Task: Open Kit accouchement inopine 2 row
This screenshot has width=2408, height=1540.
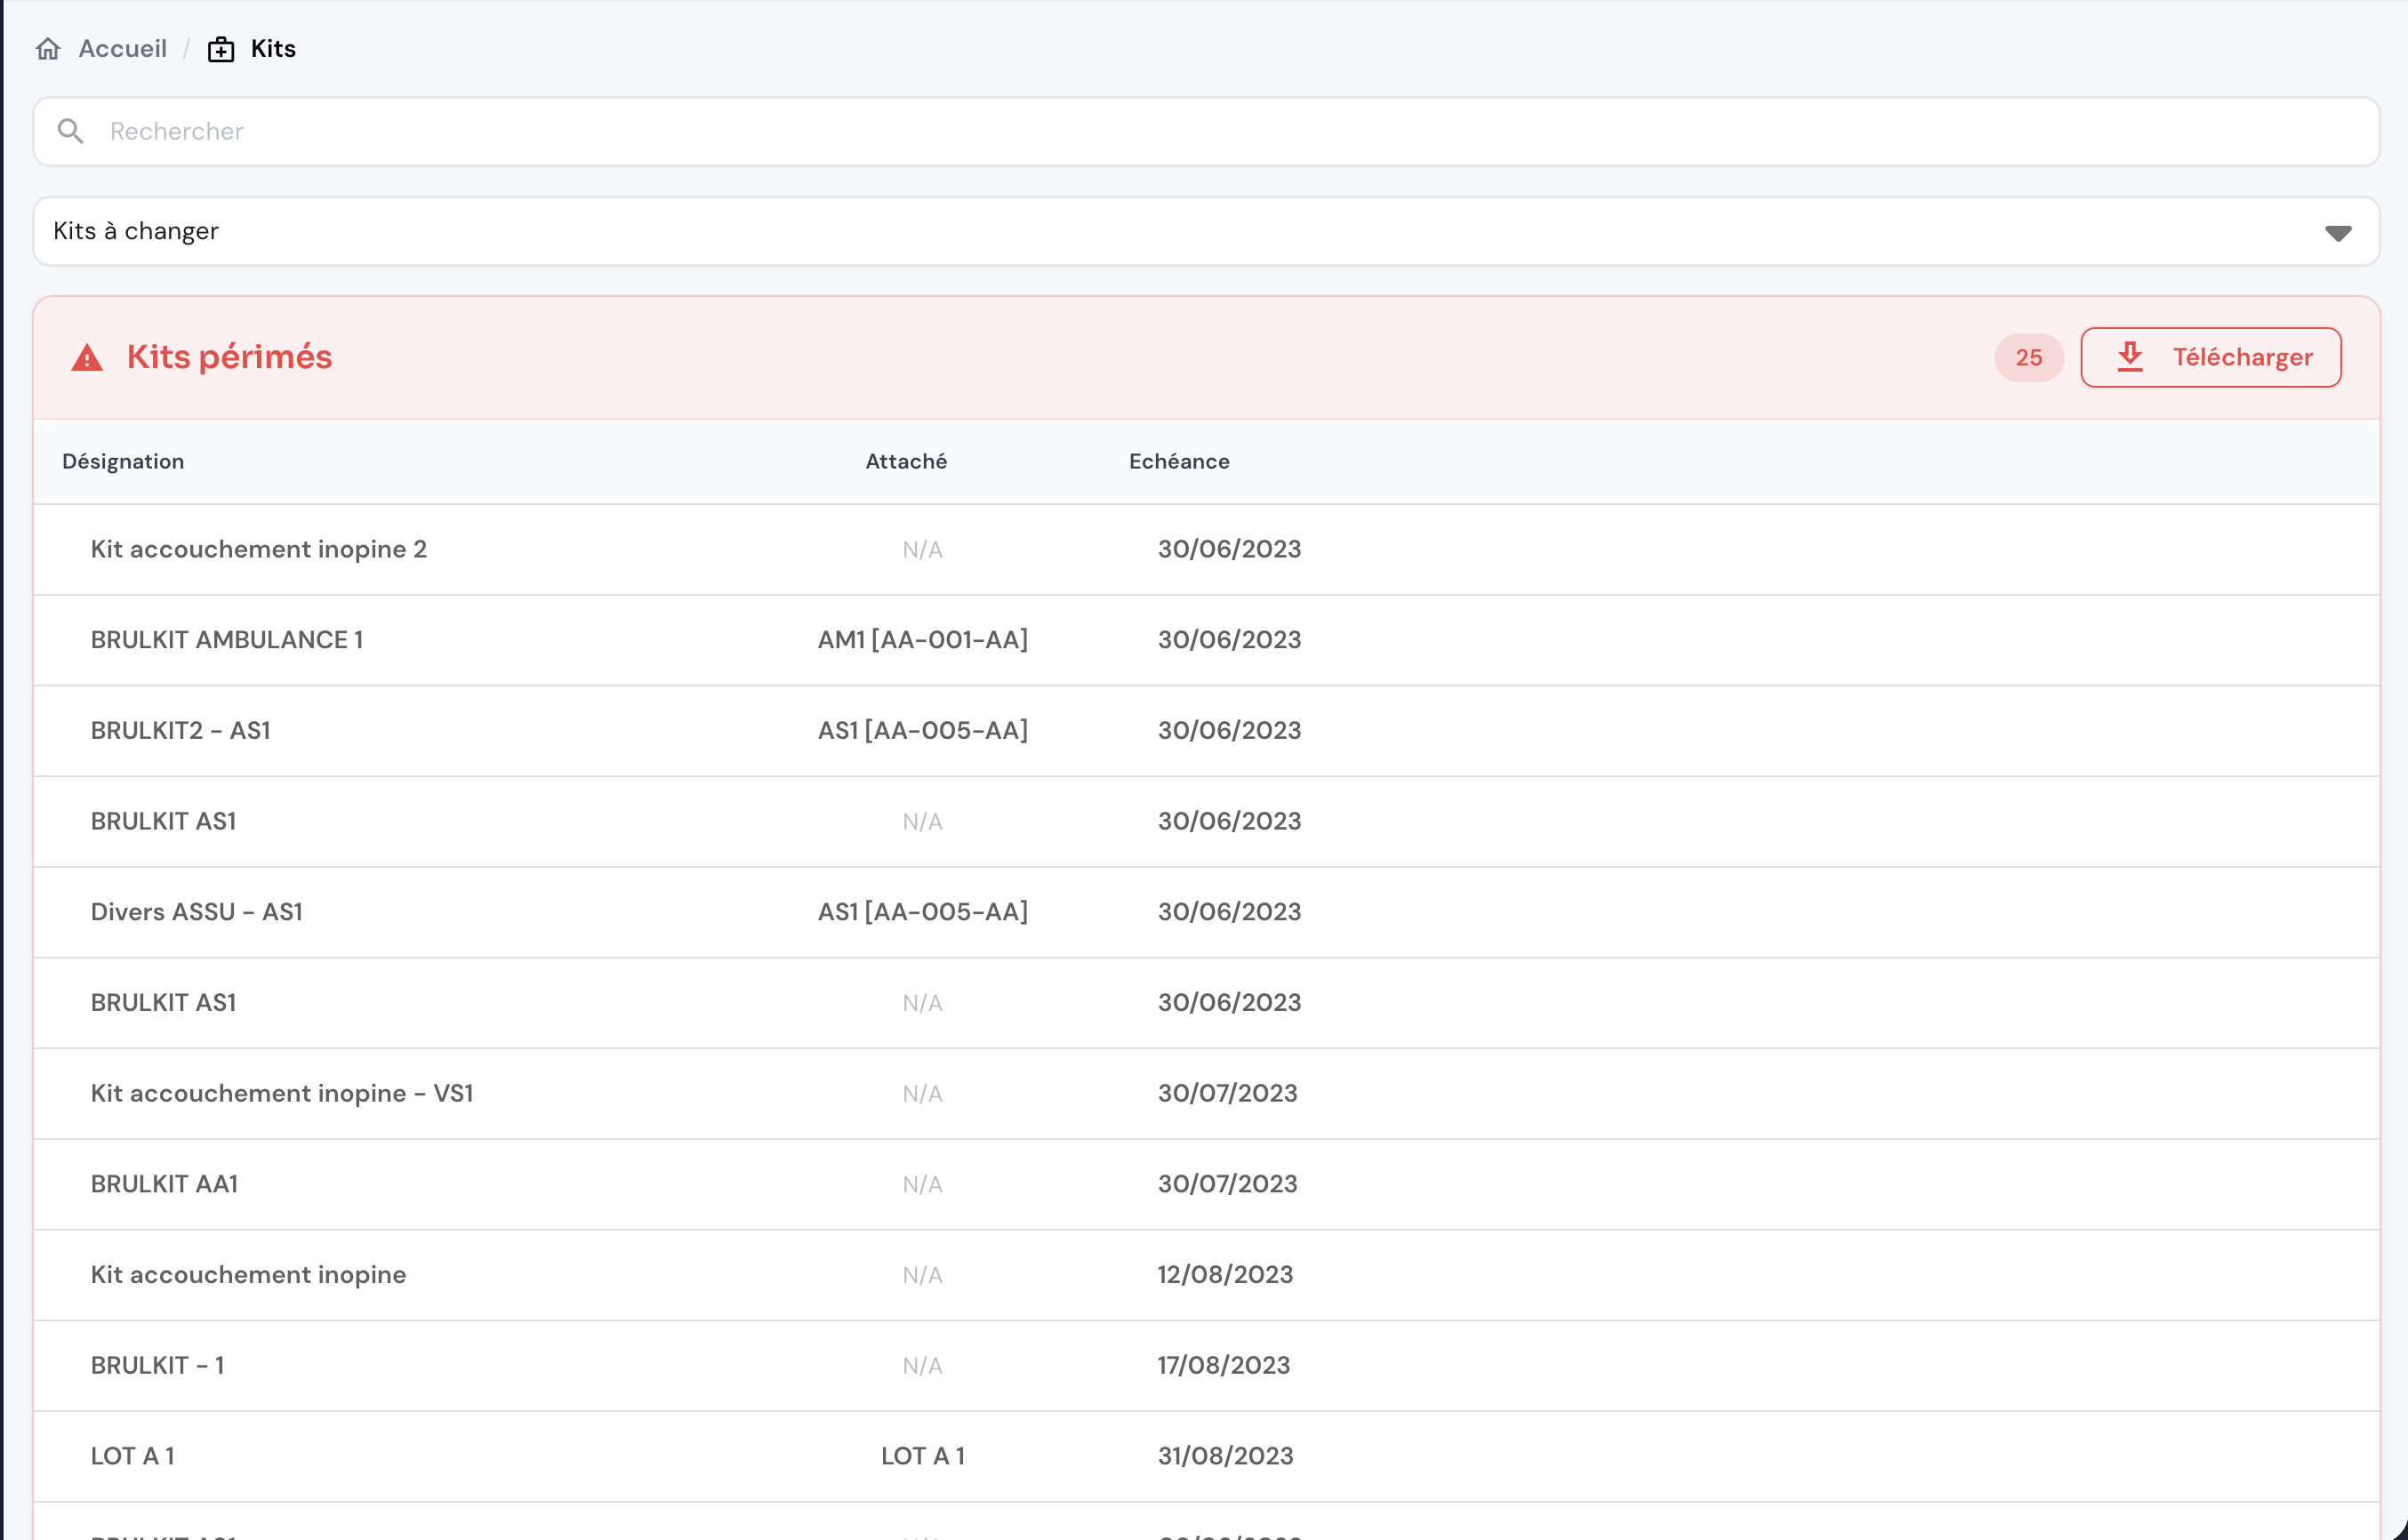Action: [x=259, y=549]
